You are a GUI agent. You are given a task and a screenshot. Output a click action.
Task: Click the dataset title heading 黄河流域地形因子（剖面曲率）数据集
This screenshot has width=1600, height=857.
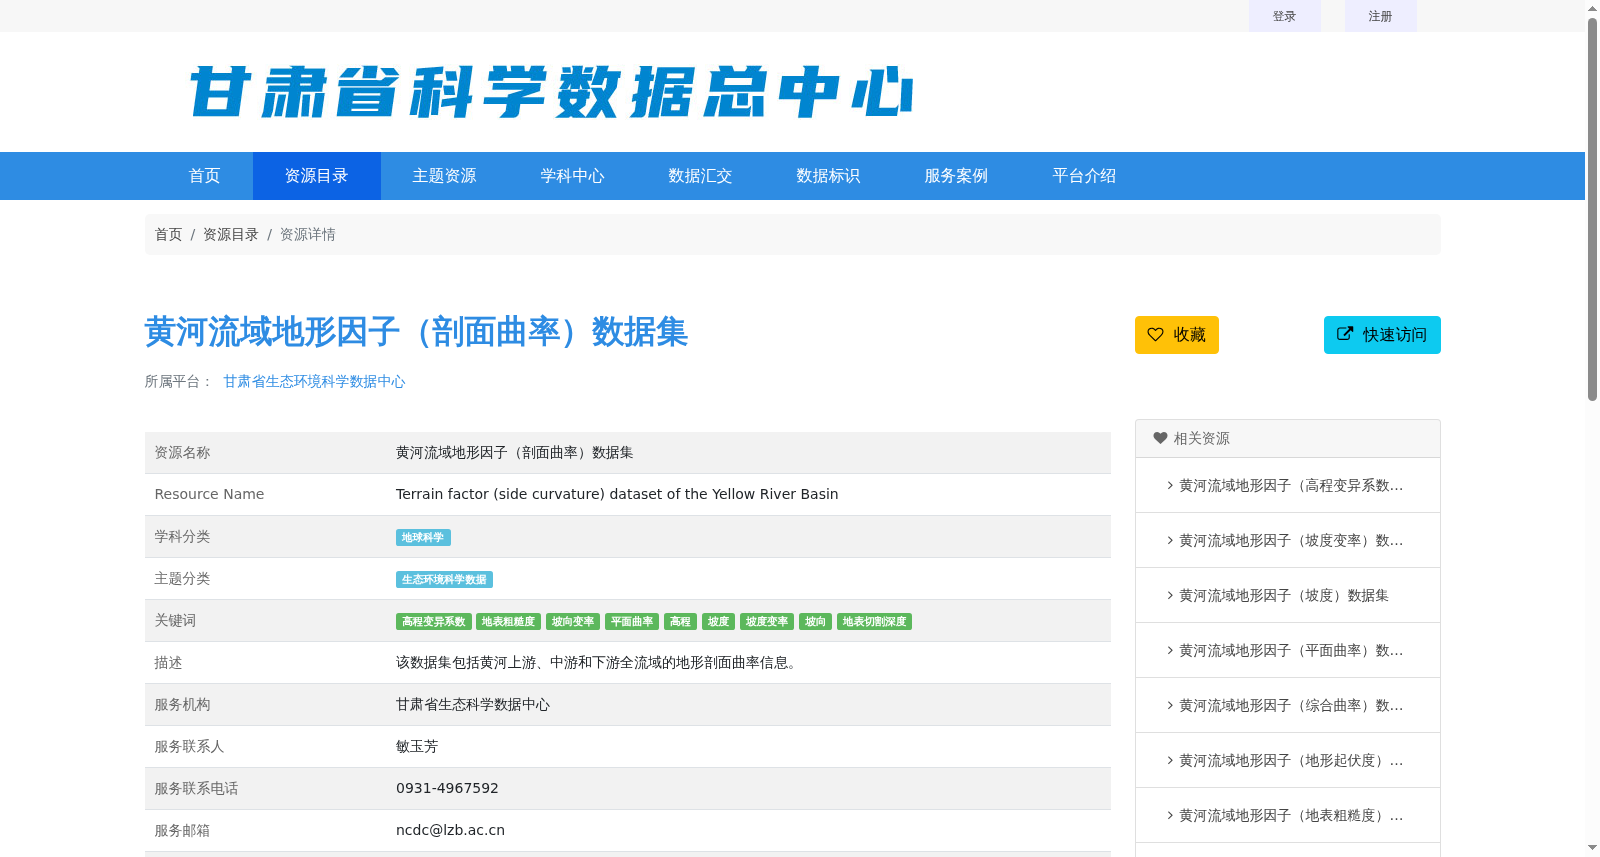tap(416, 332)
